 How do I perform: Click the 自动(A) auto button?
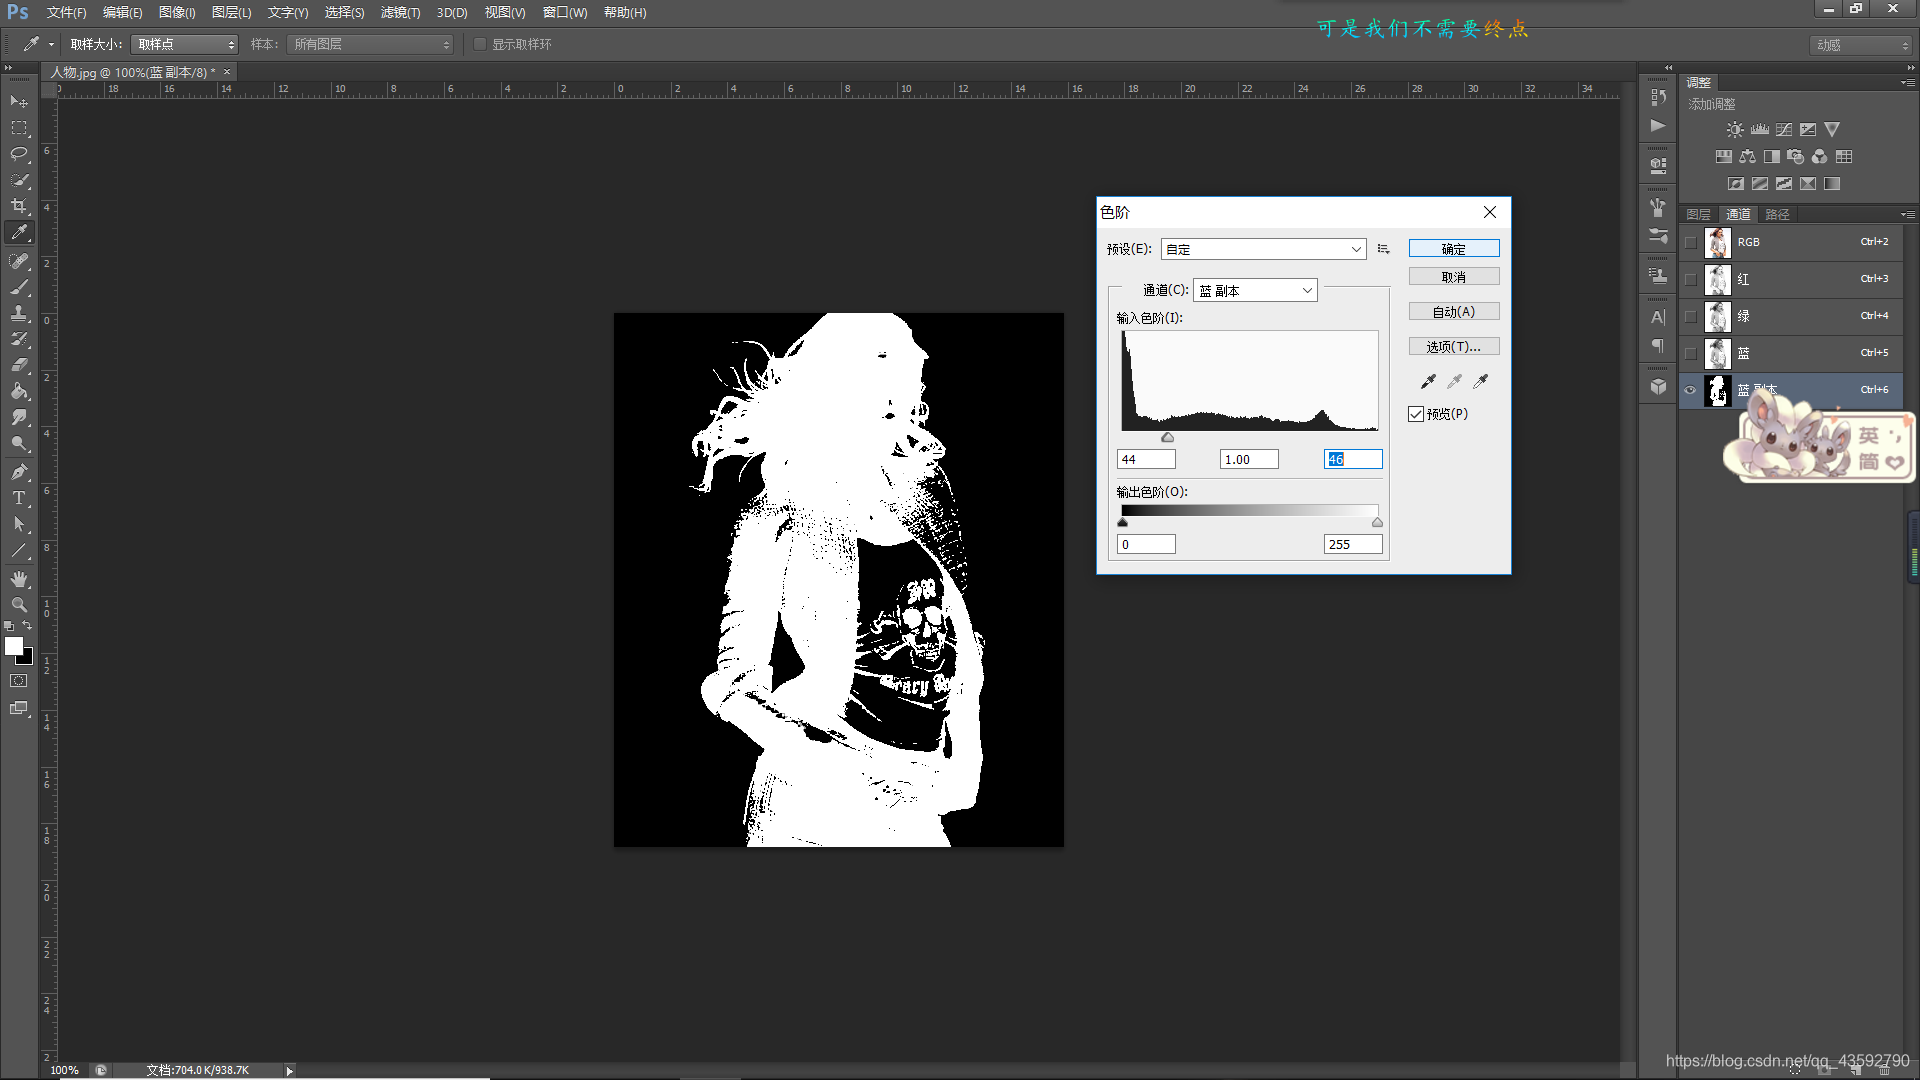1453,312
